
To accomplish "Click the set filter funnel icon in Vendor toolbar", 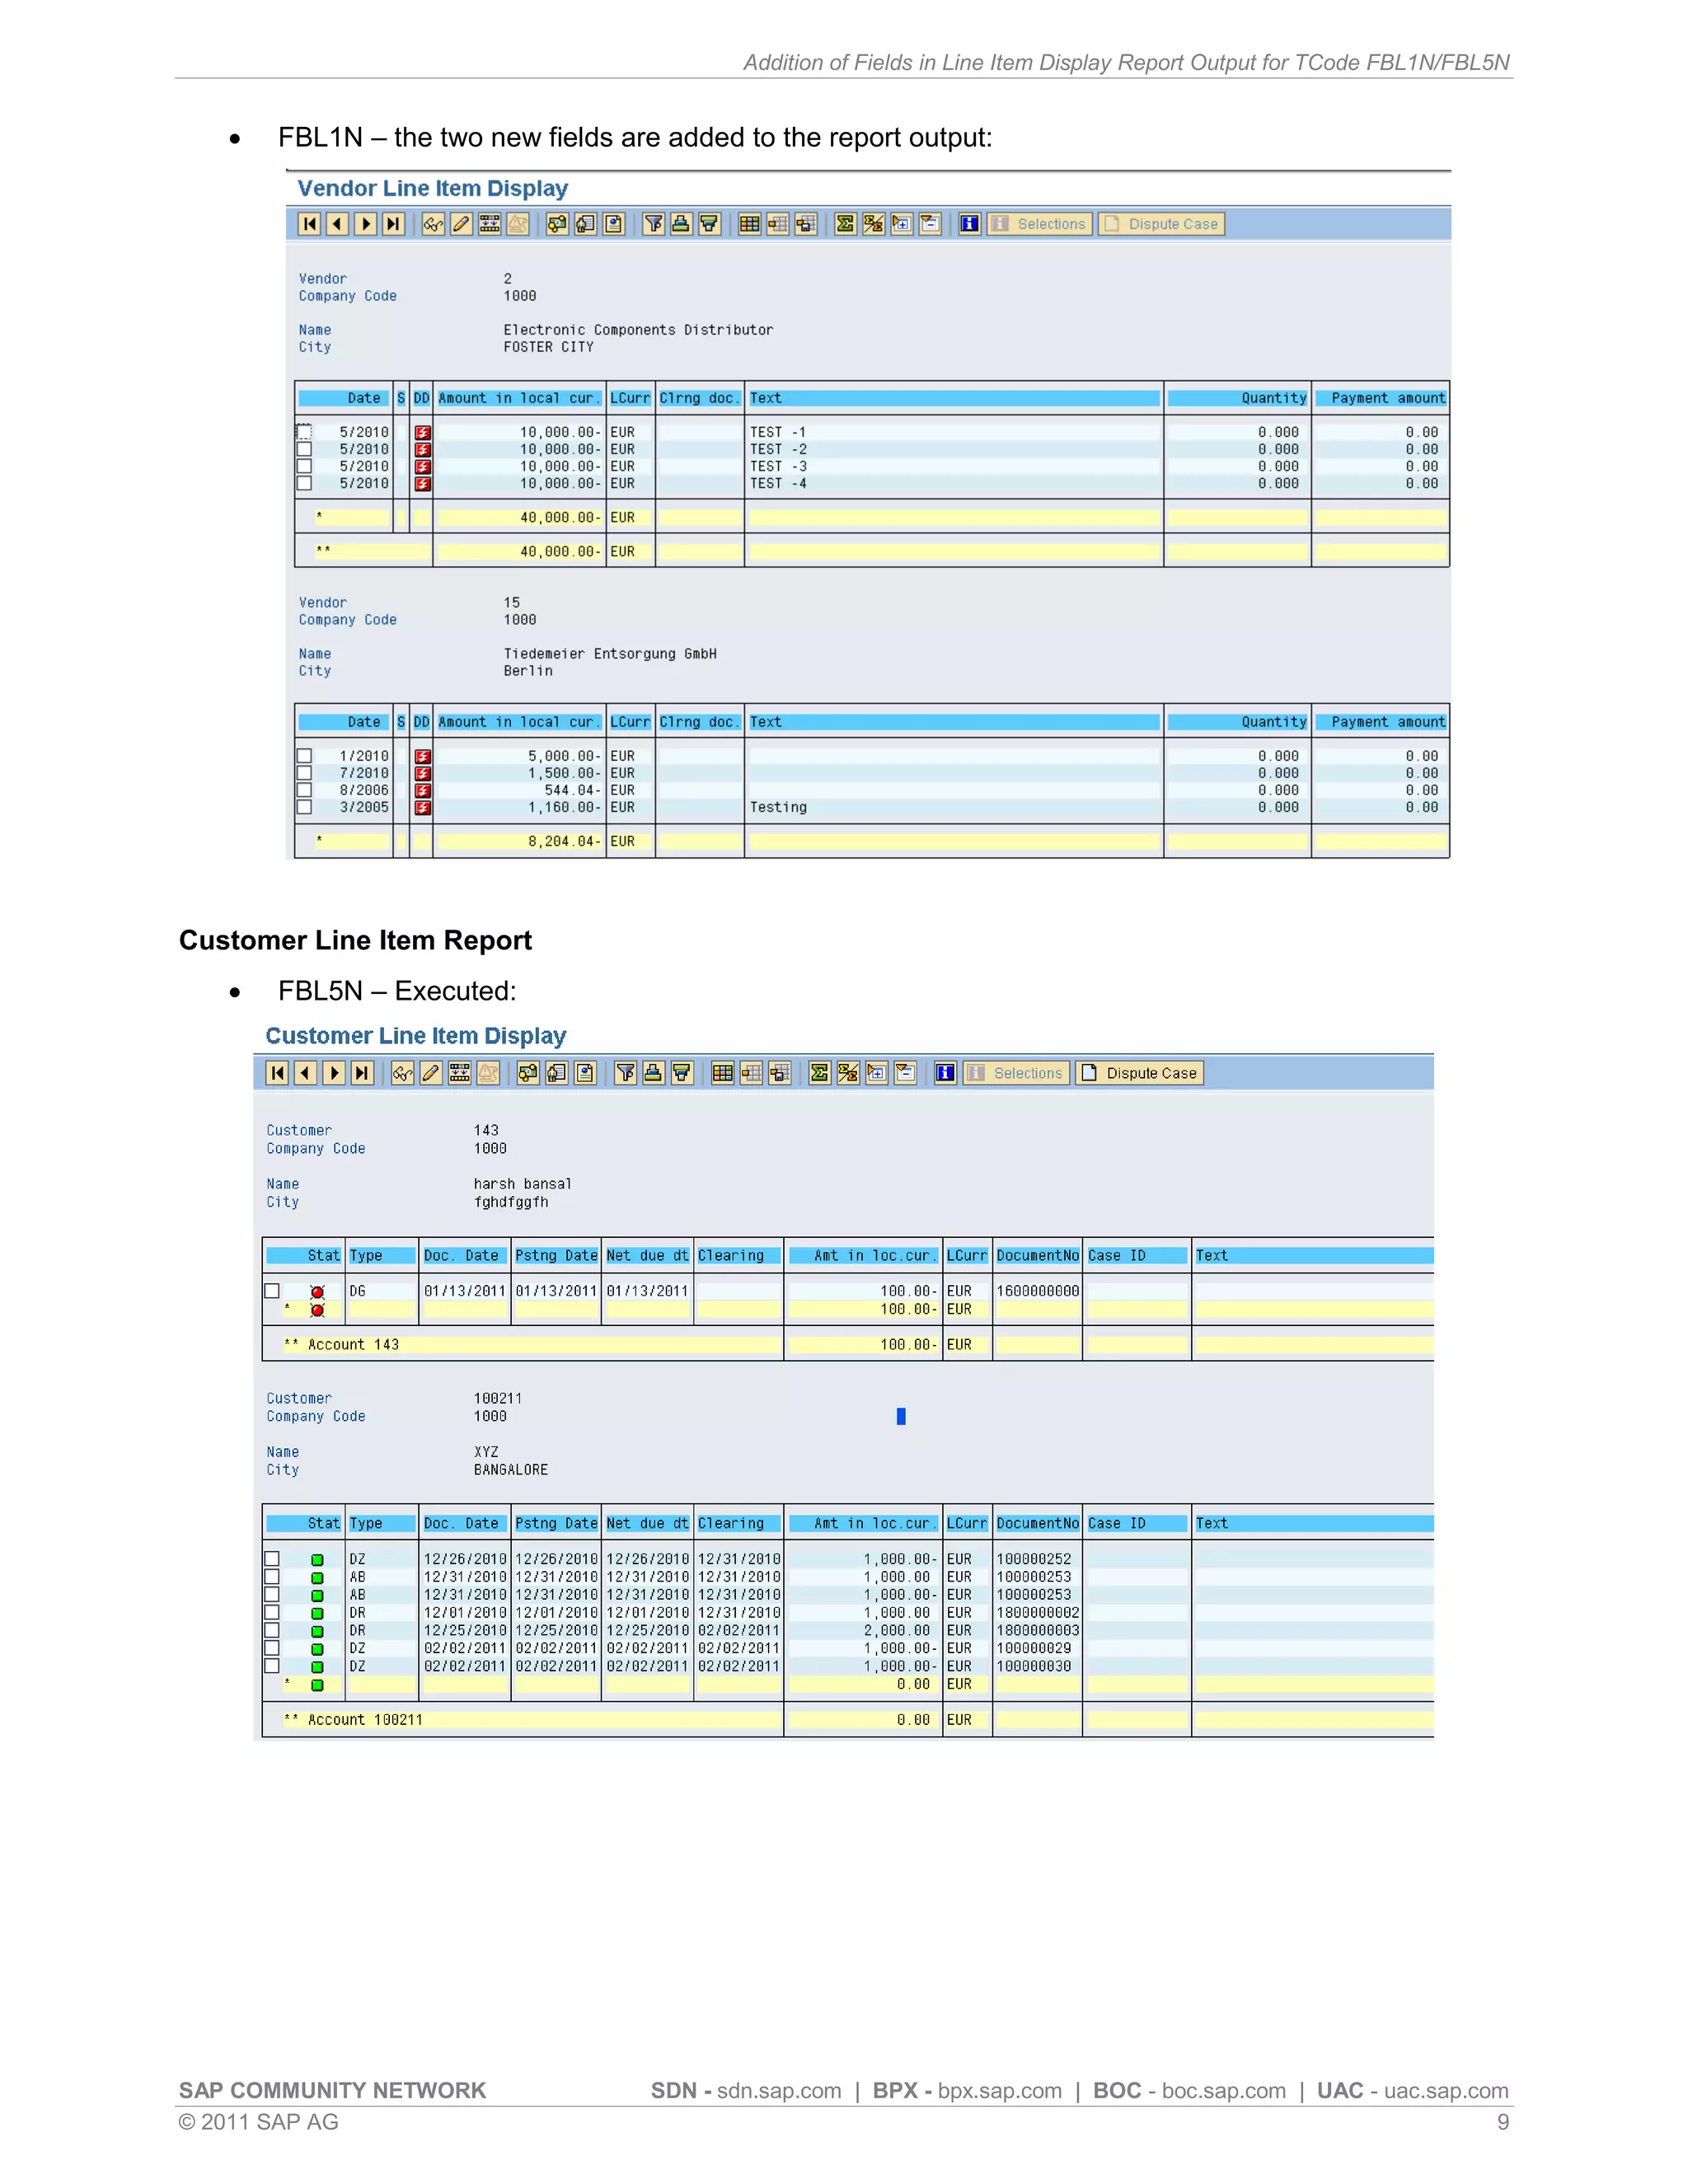I will click(x=653, y=224).
